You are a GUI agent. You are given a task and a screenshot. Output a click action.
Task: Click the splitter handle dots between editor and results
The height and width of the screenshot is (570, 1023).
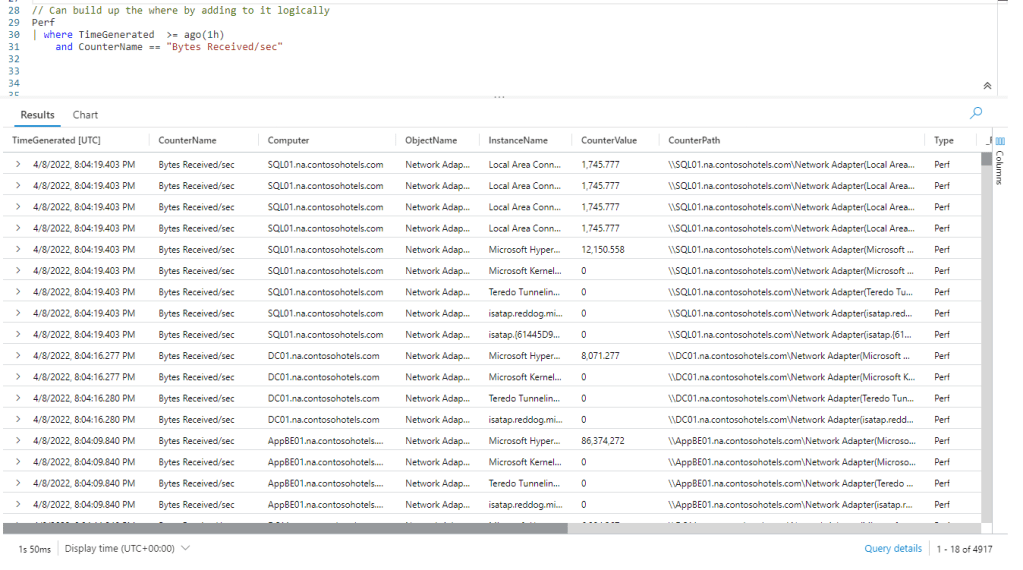pos(498,97)
